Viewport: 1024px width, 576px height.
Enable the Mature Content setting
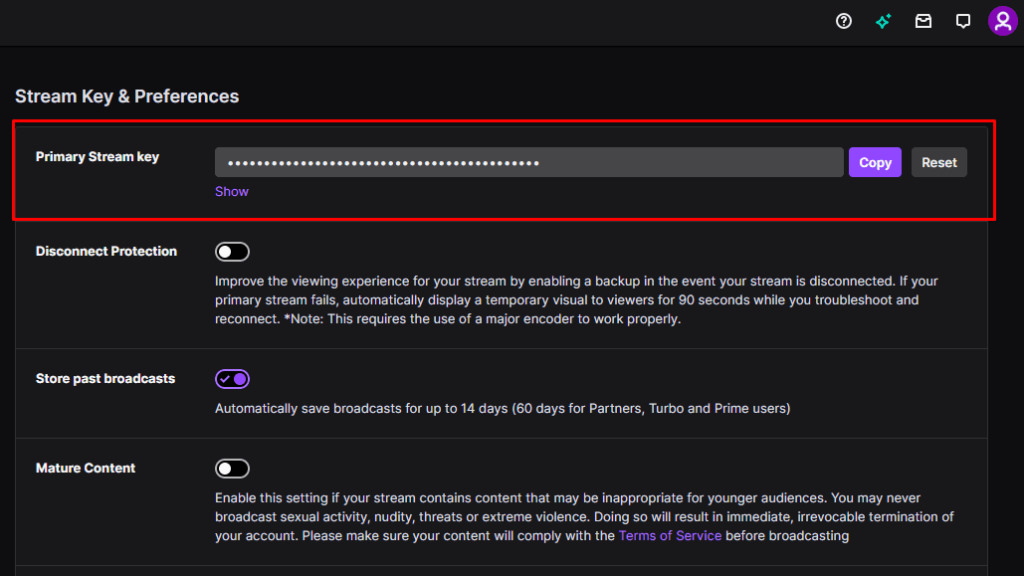tap(232, 468)
